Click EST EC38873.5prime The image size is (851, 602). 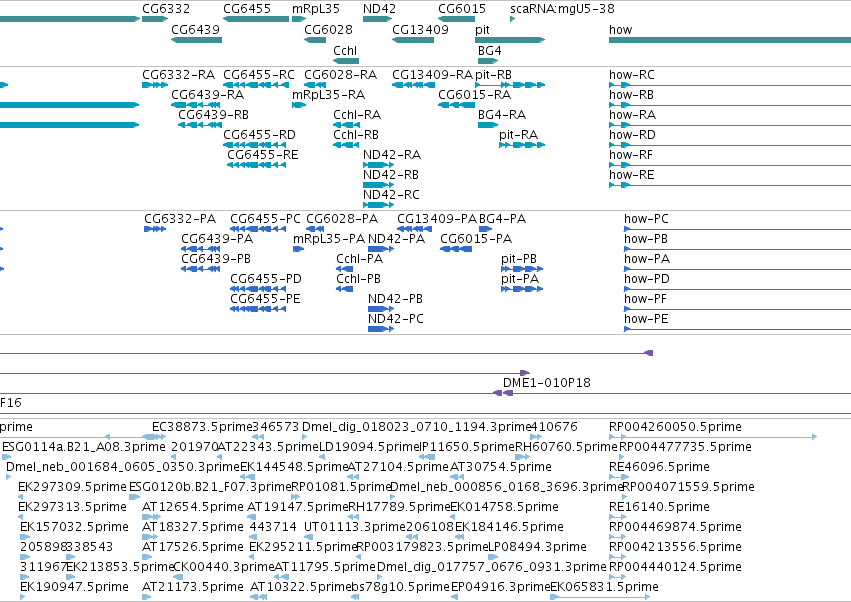point(202,427)
